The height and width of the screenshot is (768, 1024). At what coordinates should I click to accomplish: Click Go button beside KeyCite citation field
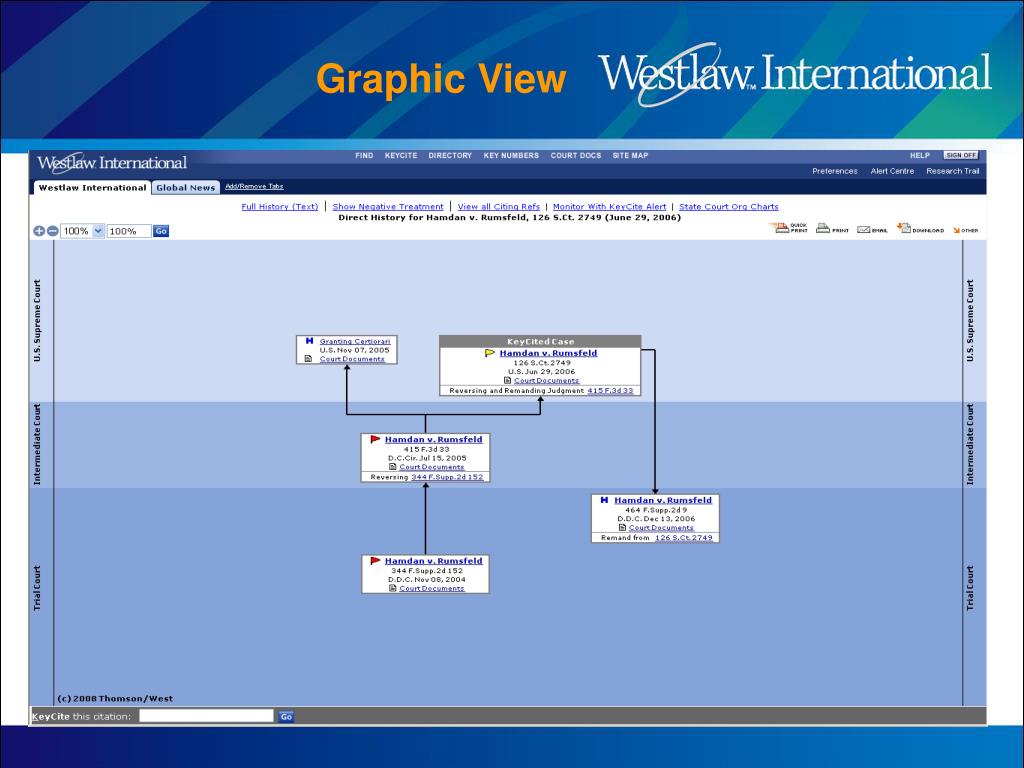pyautogui.click(x=286, y=716)
